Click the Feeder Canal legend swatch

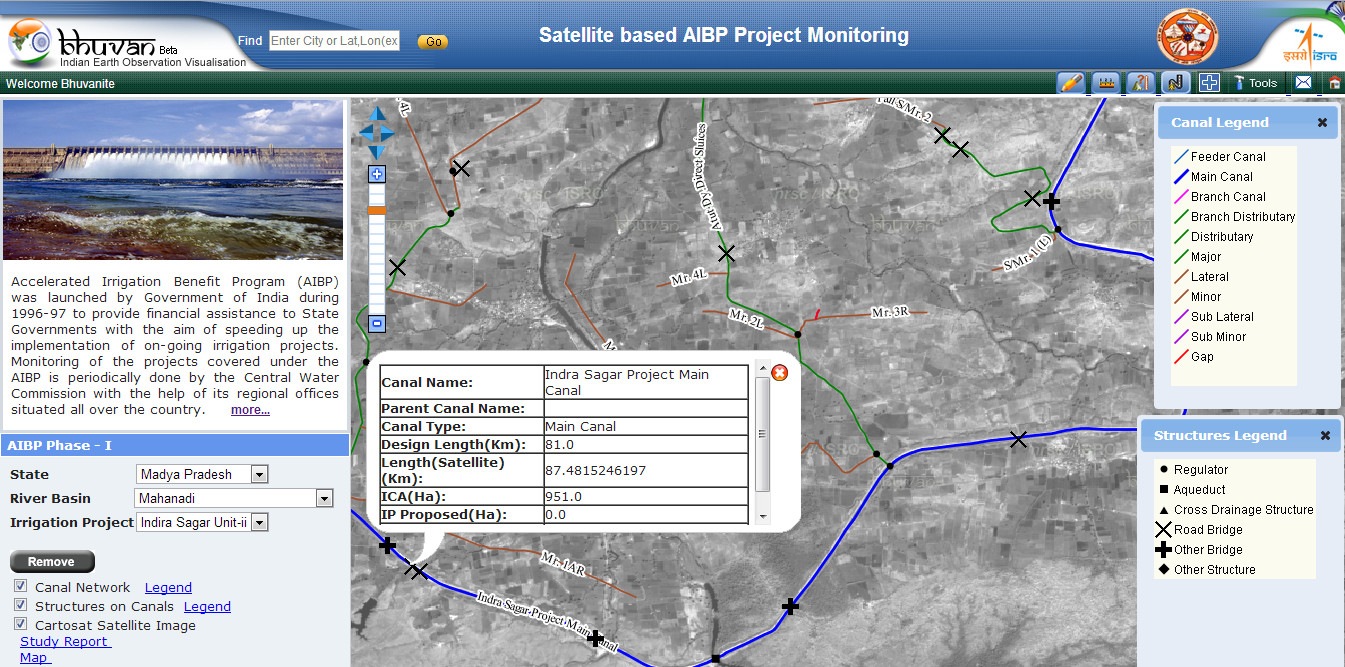pyautogui.click(x=1180, y=157)
